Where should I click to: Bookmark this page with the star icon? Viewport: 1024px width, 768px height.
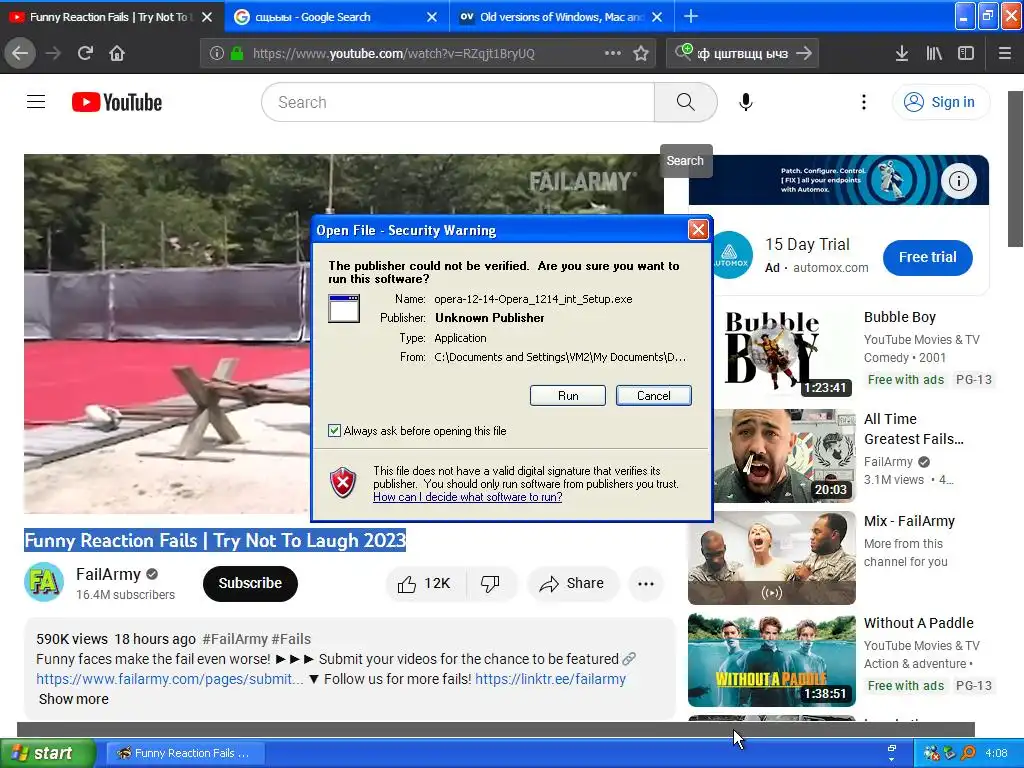(641, 54)
